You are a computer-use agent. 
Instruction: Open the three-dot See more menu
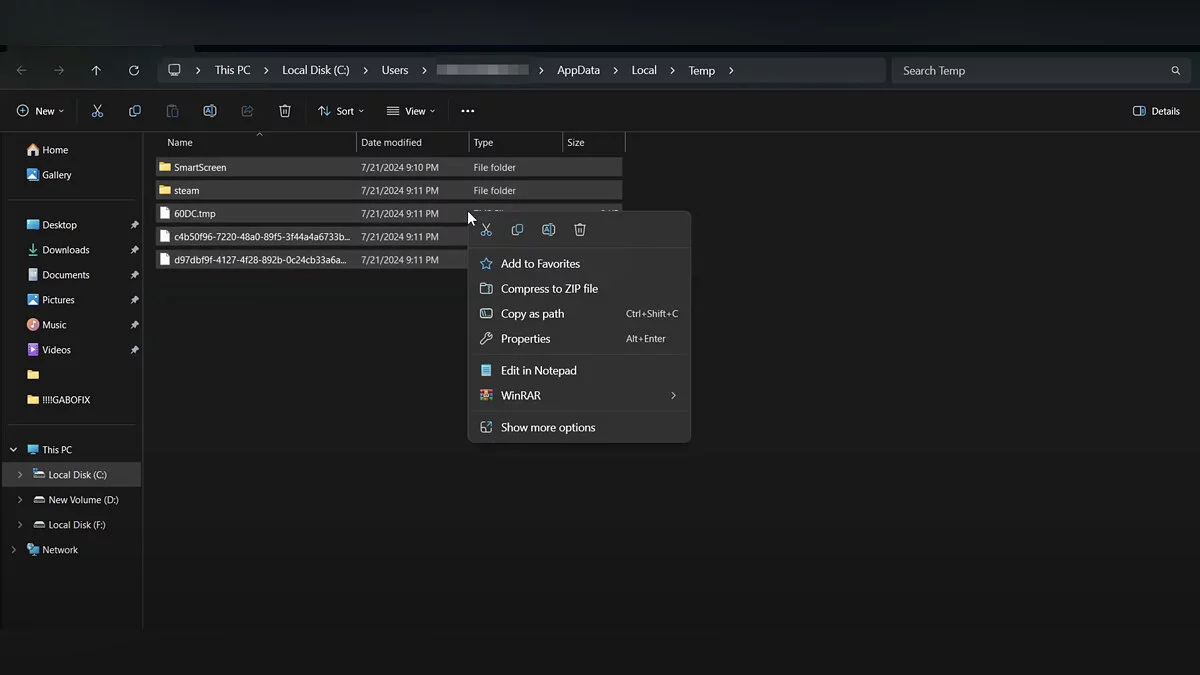(467, 111)
